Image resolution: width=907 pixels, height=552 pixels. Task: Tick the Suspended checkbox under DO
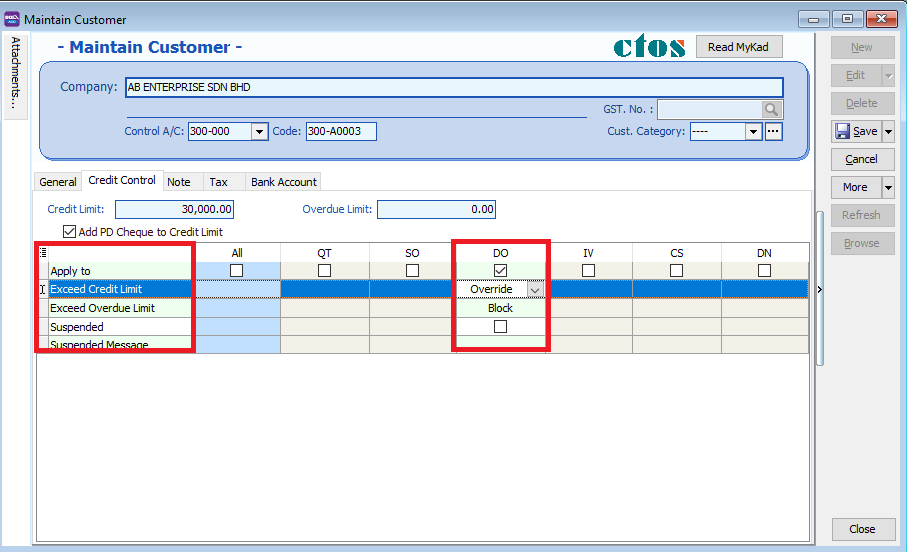(501, 327)
